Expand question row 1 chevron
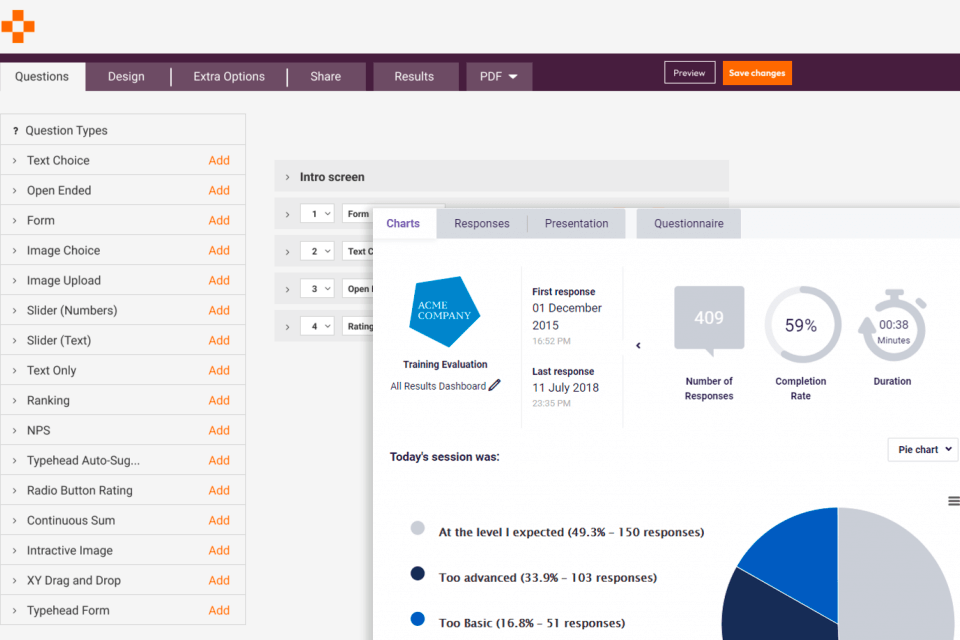 pos(287,214)
